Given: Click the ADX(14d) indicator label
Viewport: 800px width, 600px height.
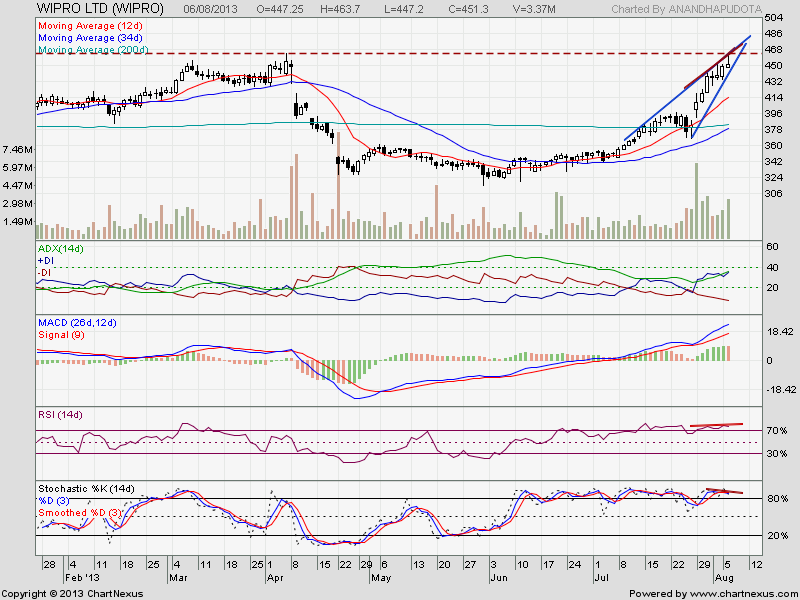Looking at the screenshot, I should coord(61,248).
